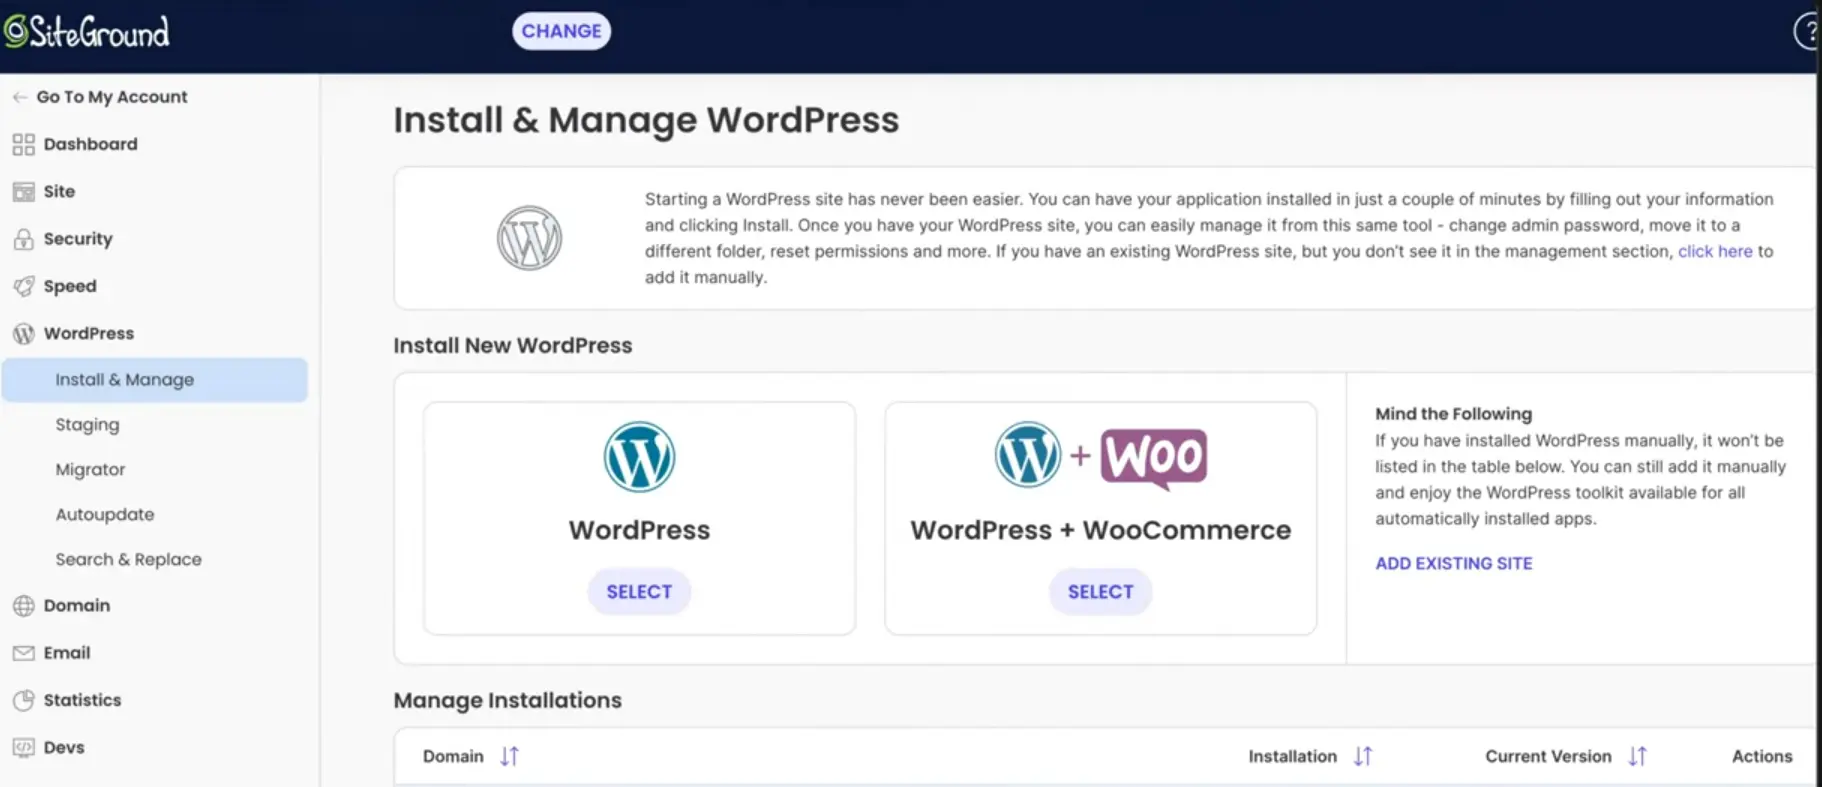This screenshot has width=1822, height=787.
Task: Click the SiteGround logo
Action: (x=87, y=32)
